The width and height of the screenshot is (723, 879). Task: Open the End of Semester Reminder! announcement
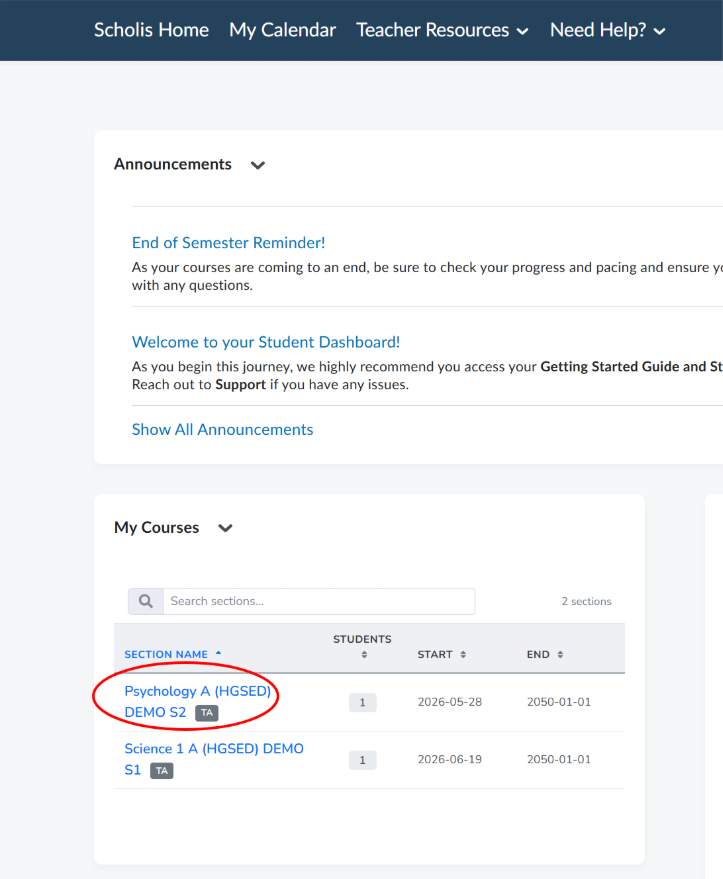(x=228, y=243)
